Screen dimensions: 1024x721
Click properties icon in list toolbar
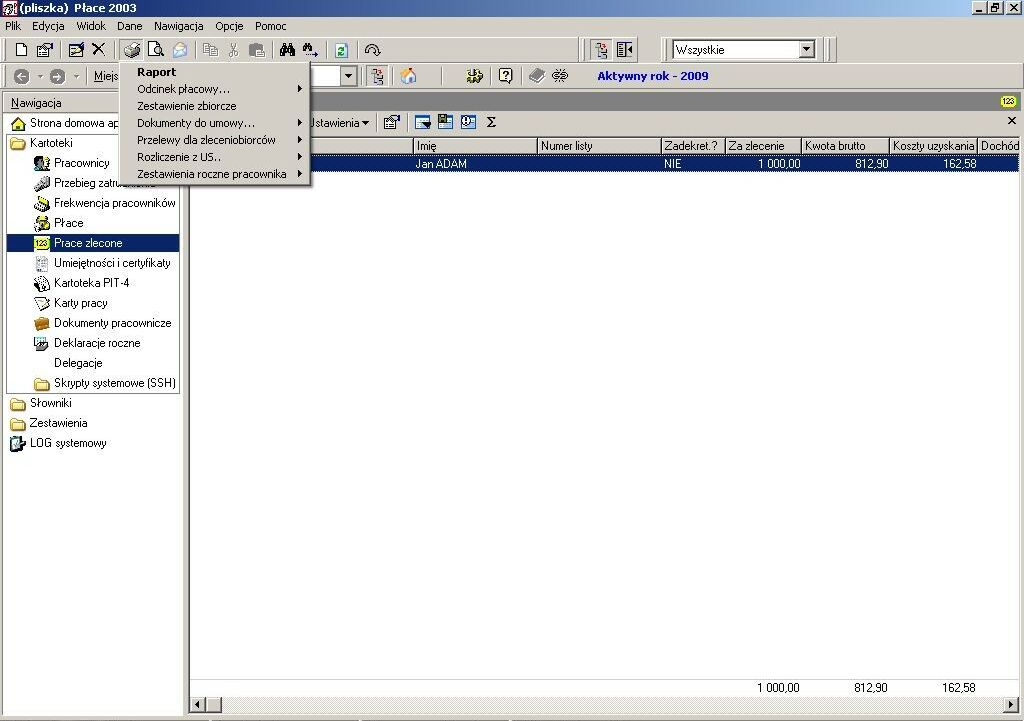coord(392,122)
